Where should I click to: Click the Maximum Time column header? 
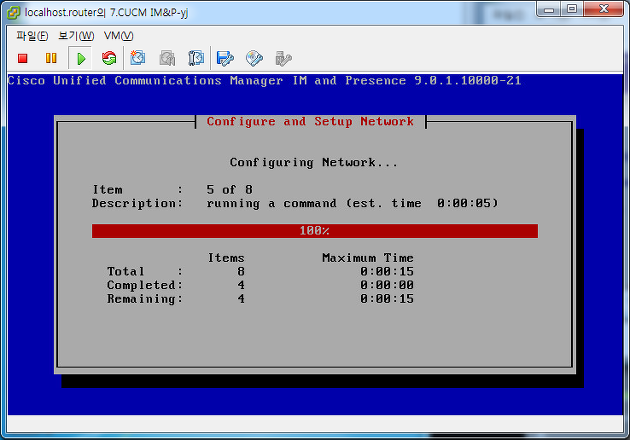pyautogui.click(x=368, y=258)
